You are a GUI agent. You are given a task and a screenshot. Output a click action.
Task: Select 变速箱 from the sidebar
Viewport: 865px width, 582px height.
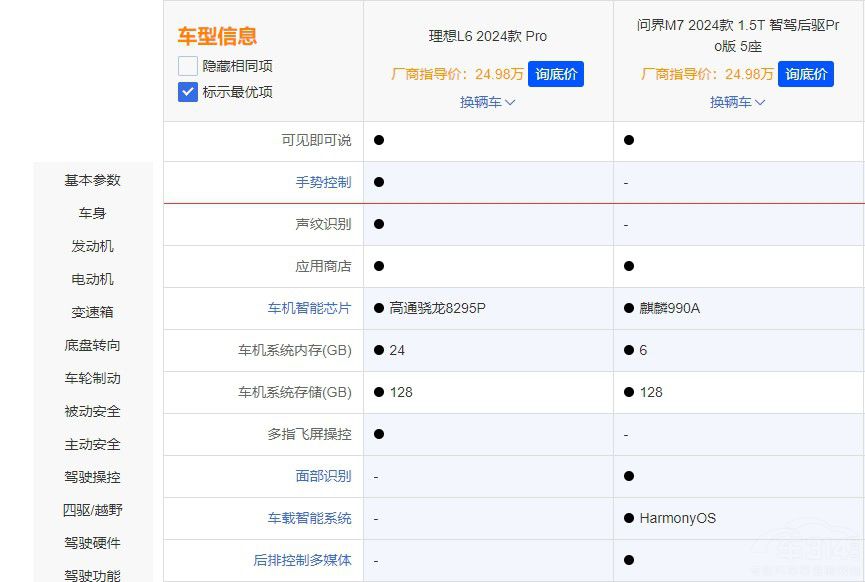93,312
